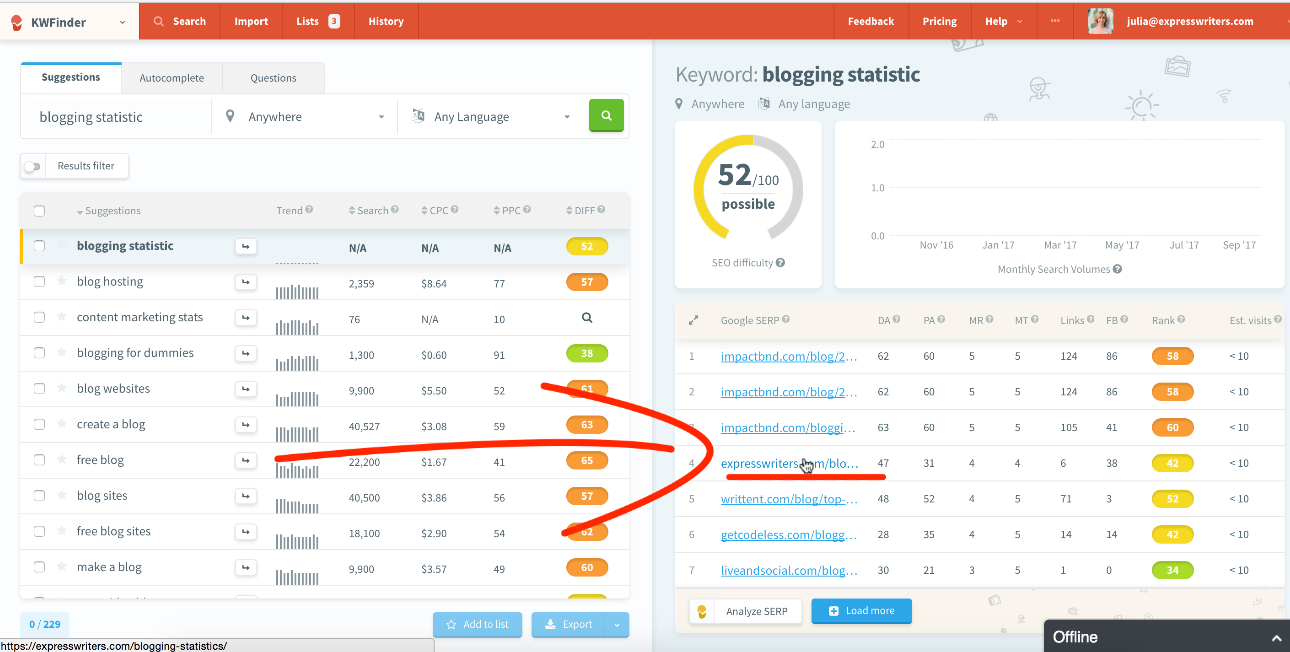1290x652 pixels.
Task: Click the user avatar picture
Action: tap(1101, 21)
